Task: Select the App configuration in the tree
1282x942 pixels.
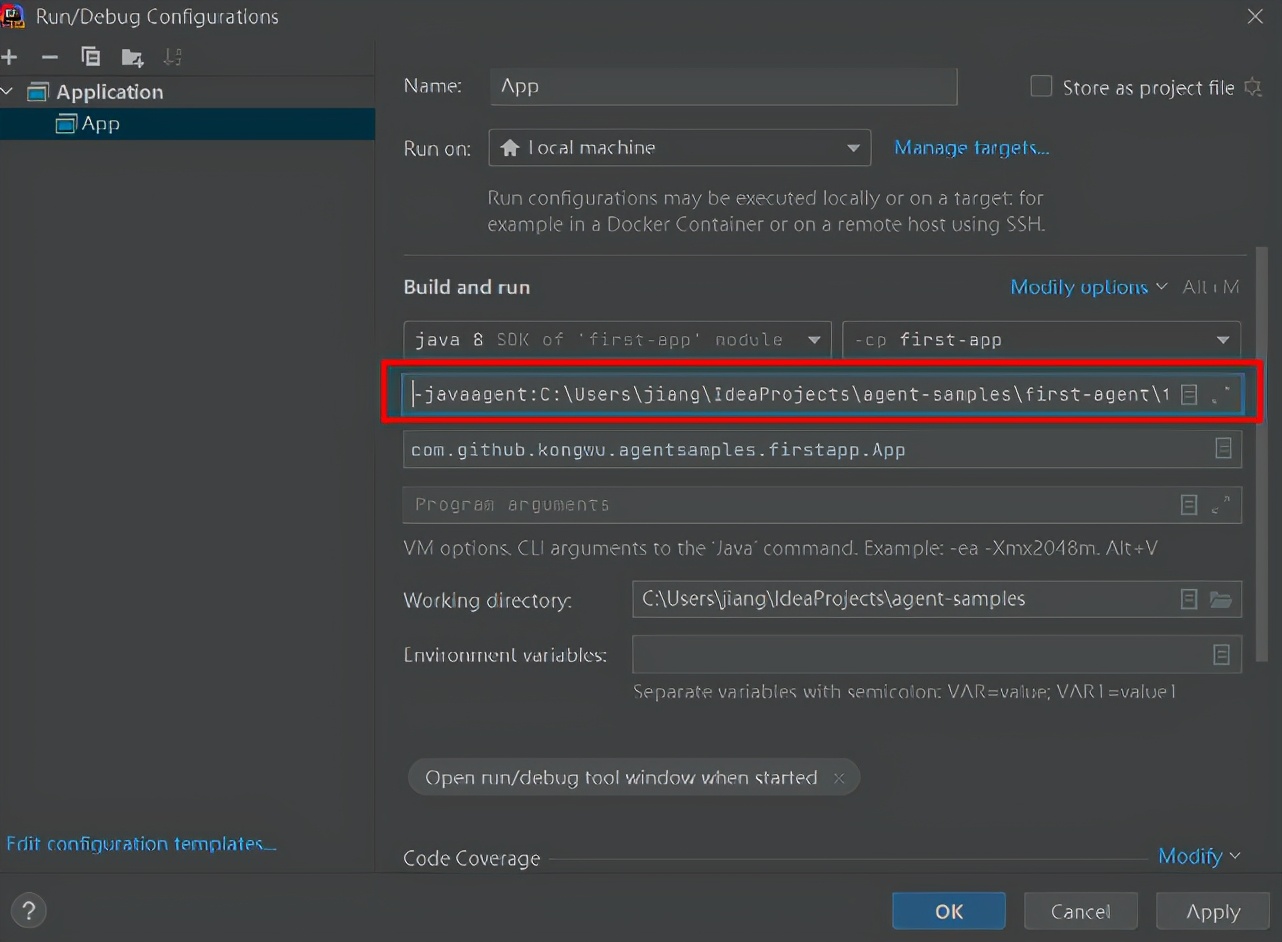Action: [x=100, y=124]
